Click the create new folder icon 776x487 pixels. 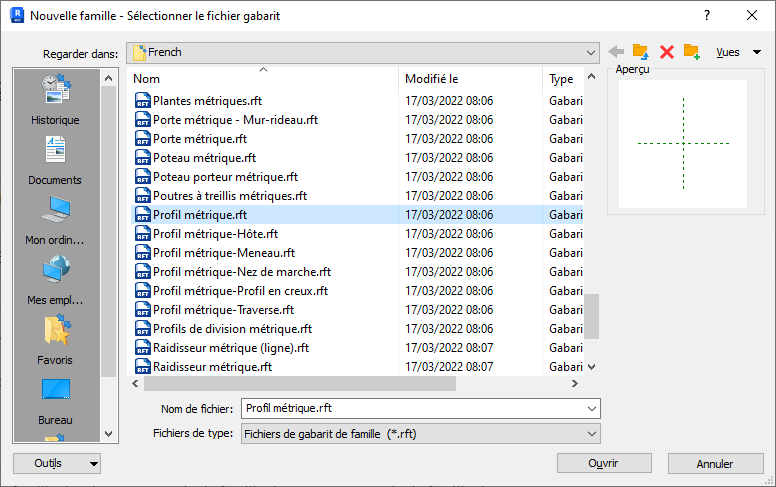(x=691, y=52)
